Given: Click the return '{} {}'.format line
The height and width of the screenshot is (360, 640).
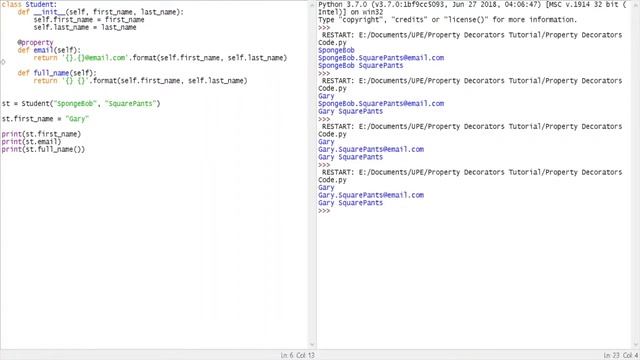Looking at the screenshot, I should pos(140,81).
